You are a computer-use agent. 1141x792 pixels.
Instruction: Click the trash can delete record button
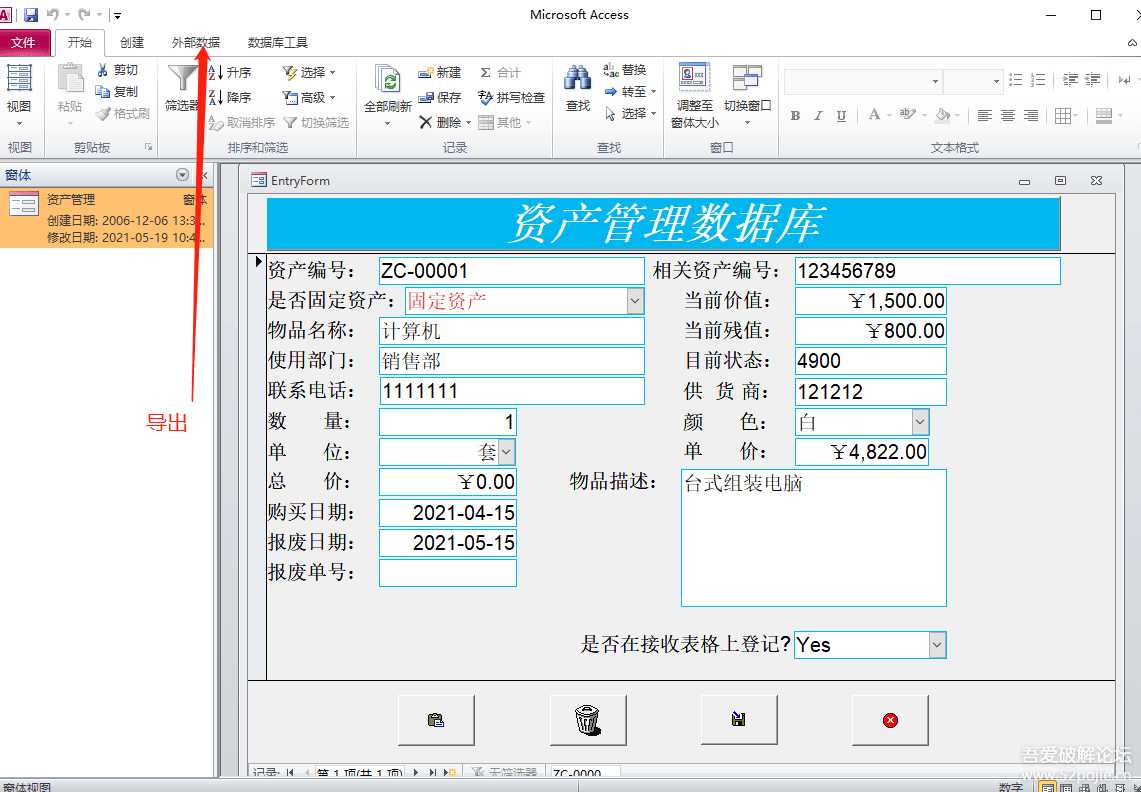588,720
